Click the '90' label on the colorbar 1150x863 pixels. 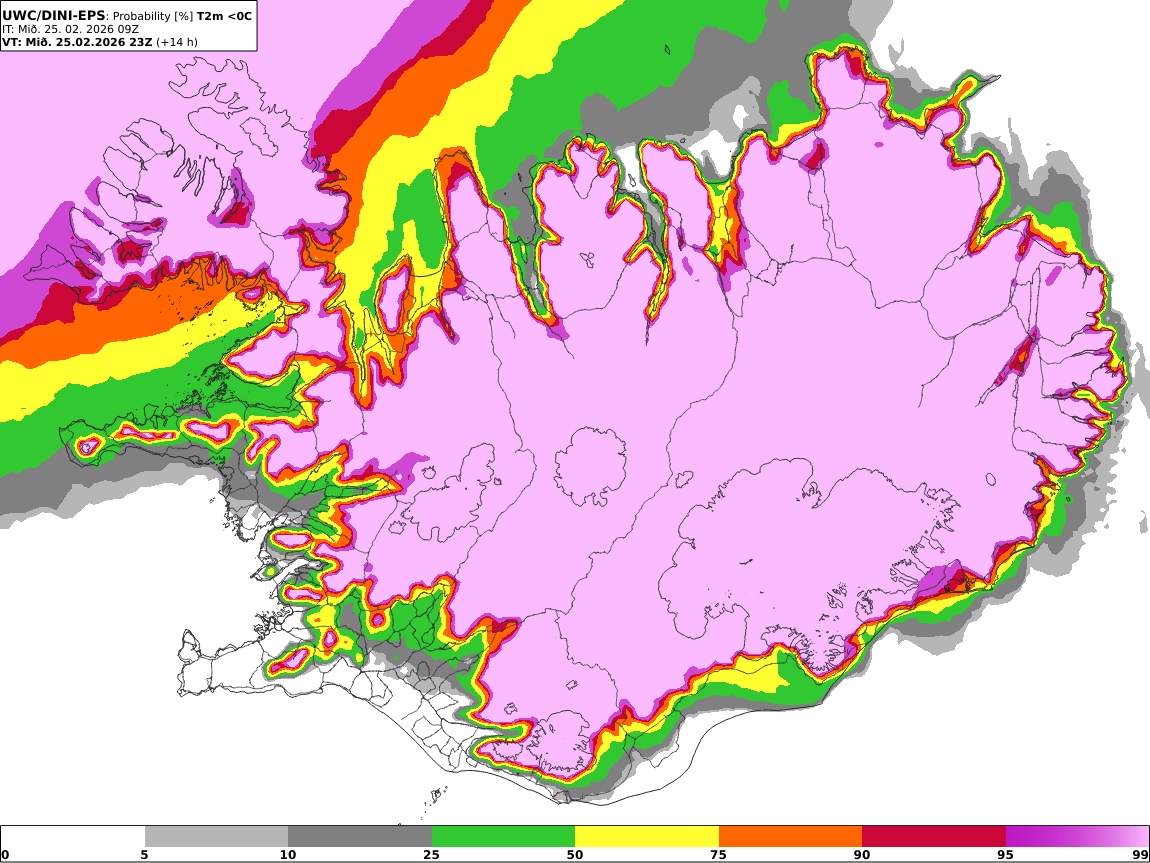click(862, 854)
